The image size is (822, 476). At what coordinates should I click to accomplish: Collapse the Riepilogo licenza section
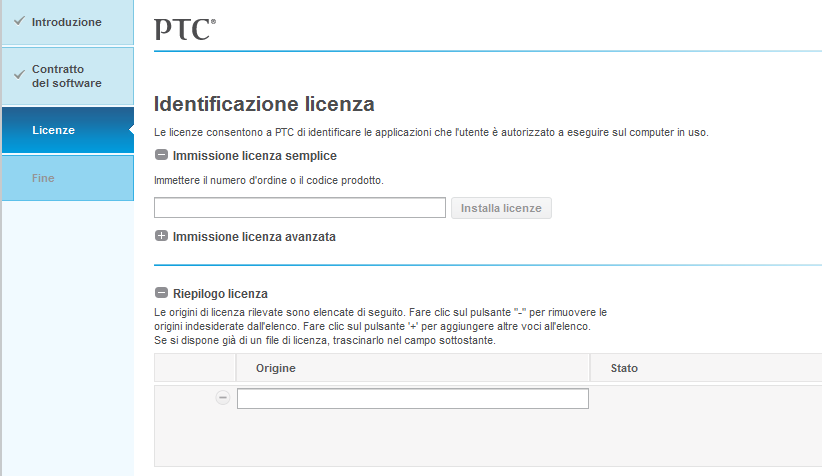pyautogui.click(x=161, y=293)
